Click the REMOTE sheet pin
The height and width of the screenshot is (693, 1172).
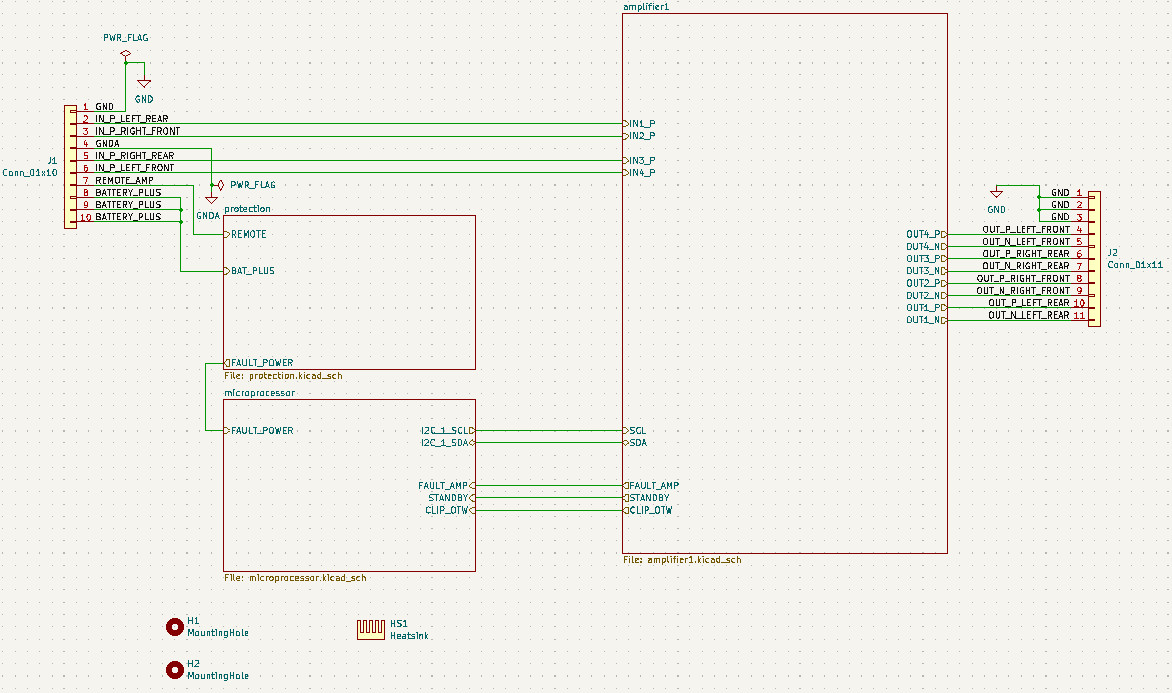point(245,234)
